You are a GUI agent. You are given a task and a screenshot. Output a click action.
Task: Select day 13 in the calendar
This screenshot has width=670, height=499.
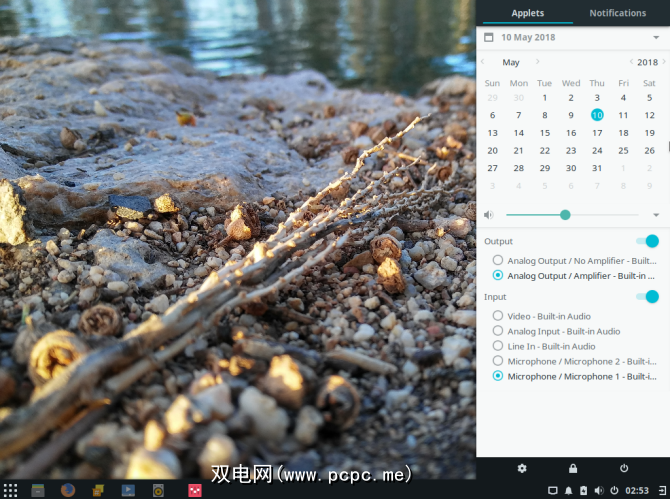[x=492, y=133]
